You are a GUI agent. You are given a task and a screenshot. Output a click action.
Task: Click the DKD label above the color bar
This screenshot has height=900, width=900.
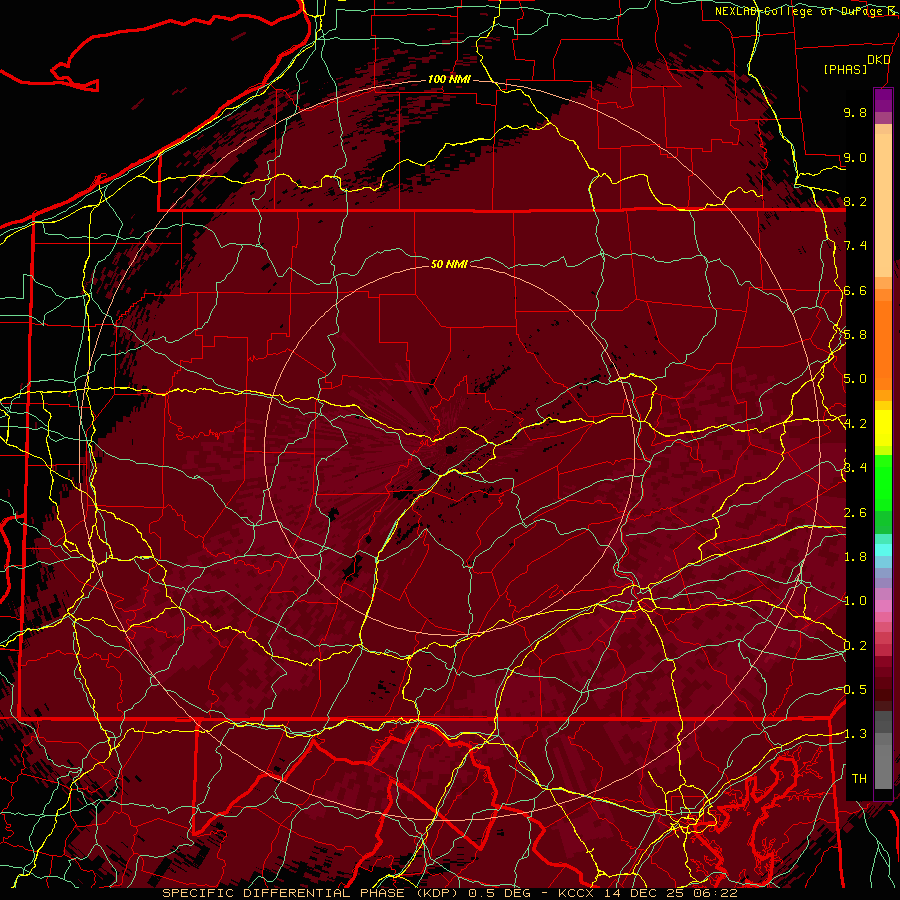879,60
